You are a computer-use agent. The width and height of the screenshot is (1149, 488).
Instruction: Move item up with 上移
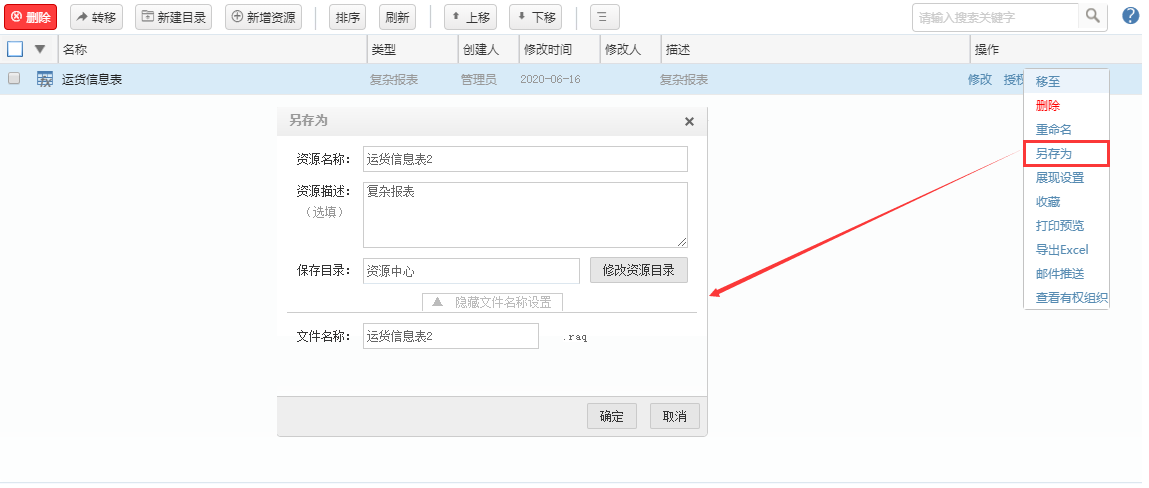469,17
